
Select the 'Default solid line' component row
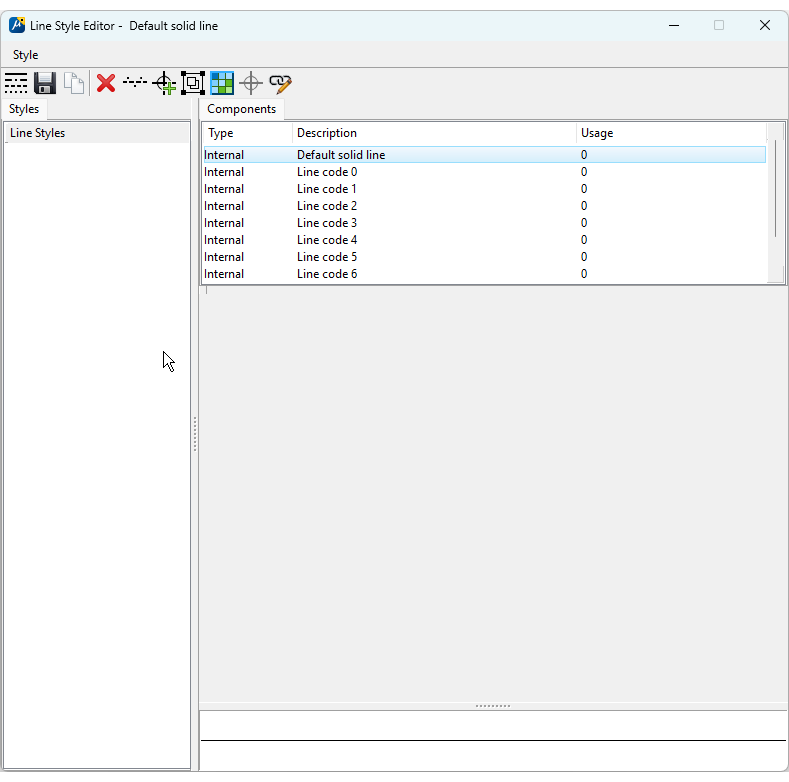tap(485, 154)
